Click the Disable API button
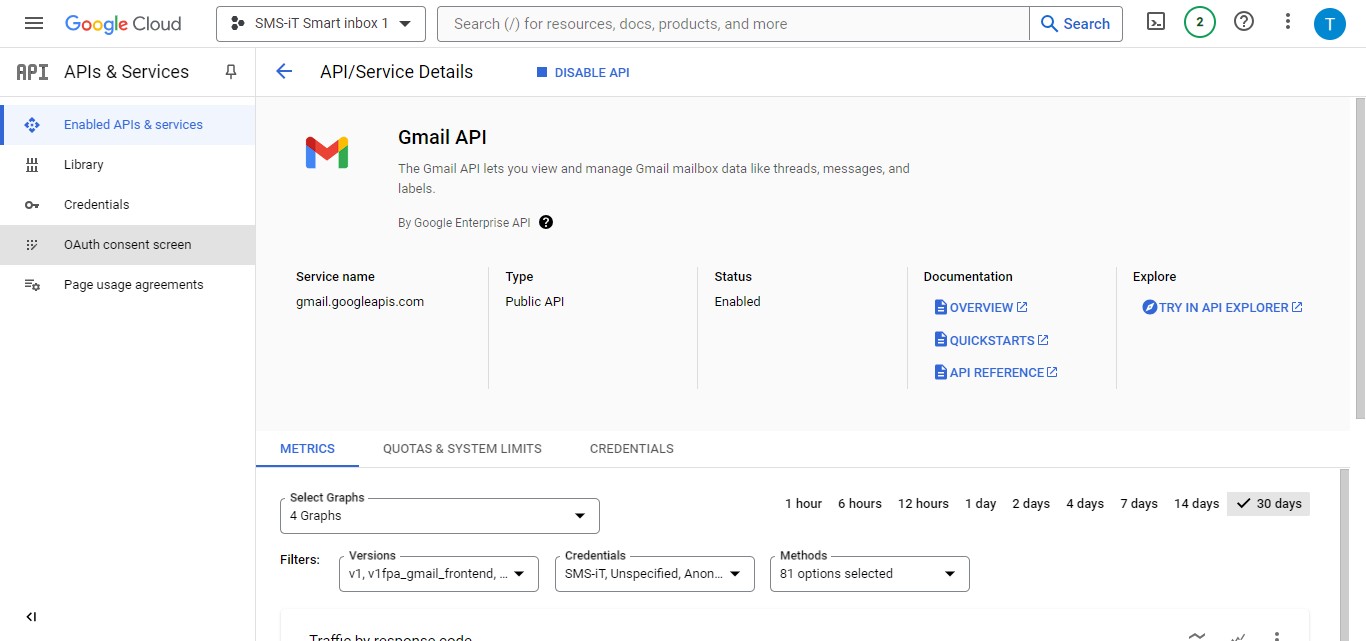Image resolution: width=1366 pixels, height=641 pixels. [x=582, y=71]
